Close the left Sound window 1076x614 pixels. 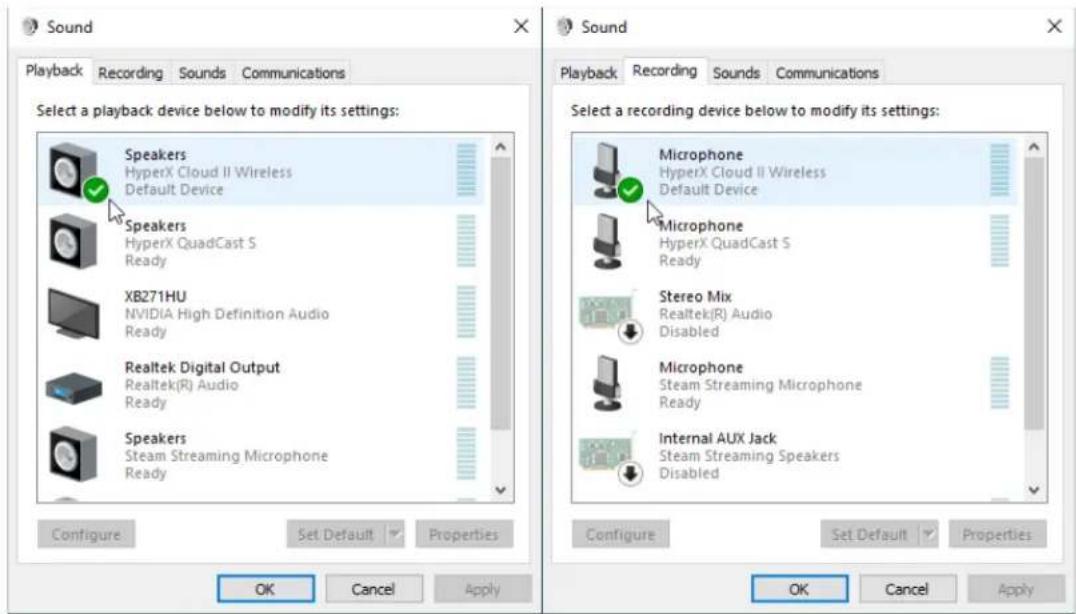[x=522, y=27]
